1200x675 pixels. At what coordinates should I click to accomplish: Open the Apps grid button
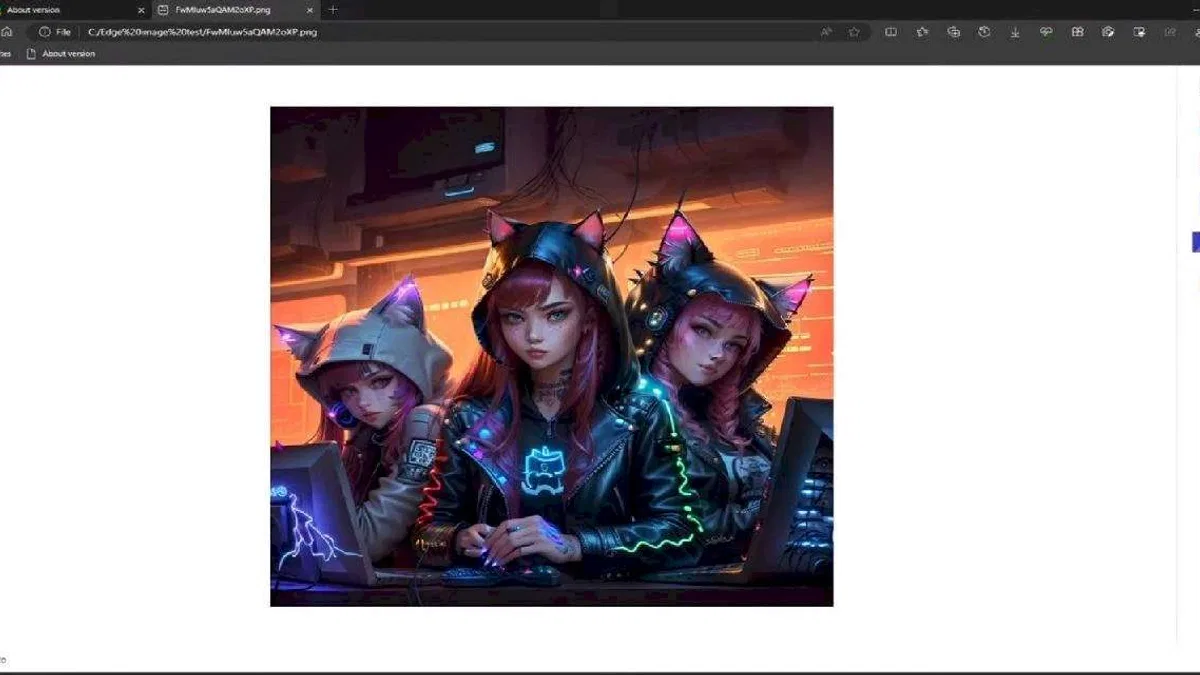click(1077, 32)
